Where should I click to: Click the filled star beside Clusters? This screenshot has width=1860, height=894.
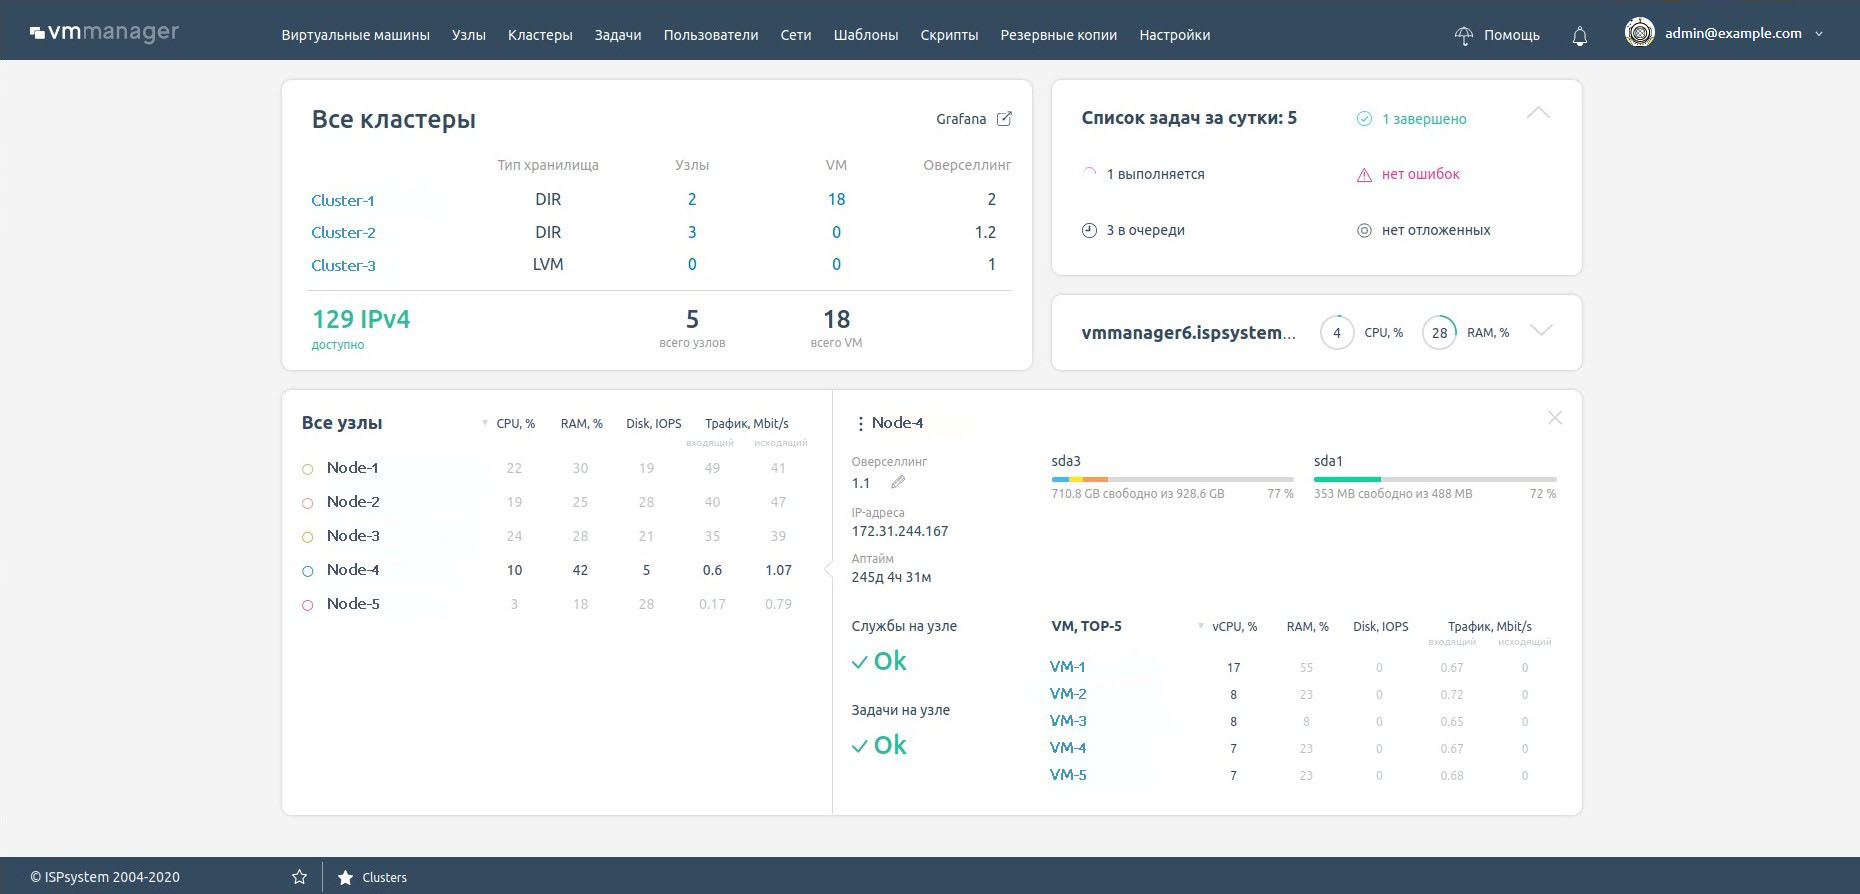(x=345, y=877)
